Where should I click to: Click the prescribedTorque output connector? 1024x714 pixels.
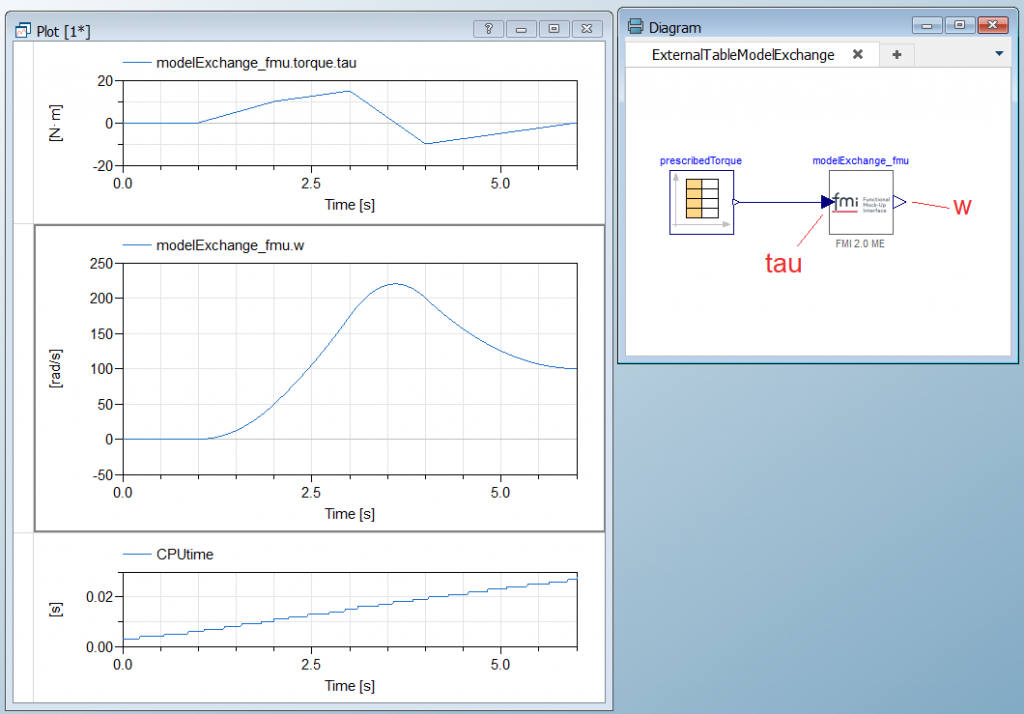(x=736, y=203)
